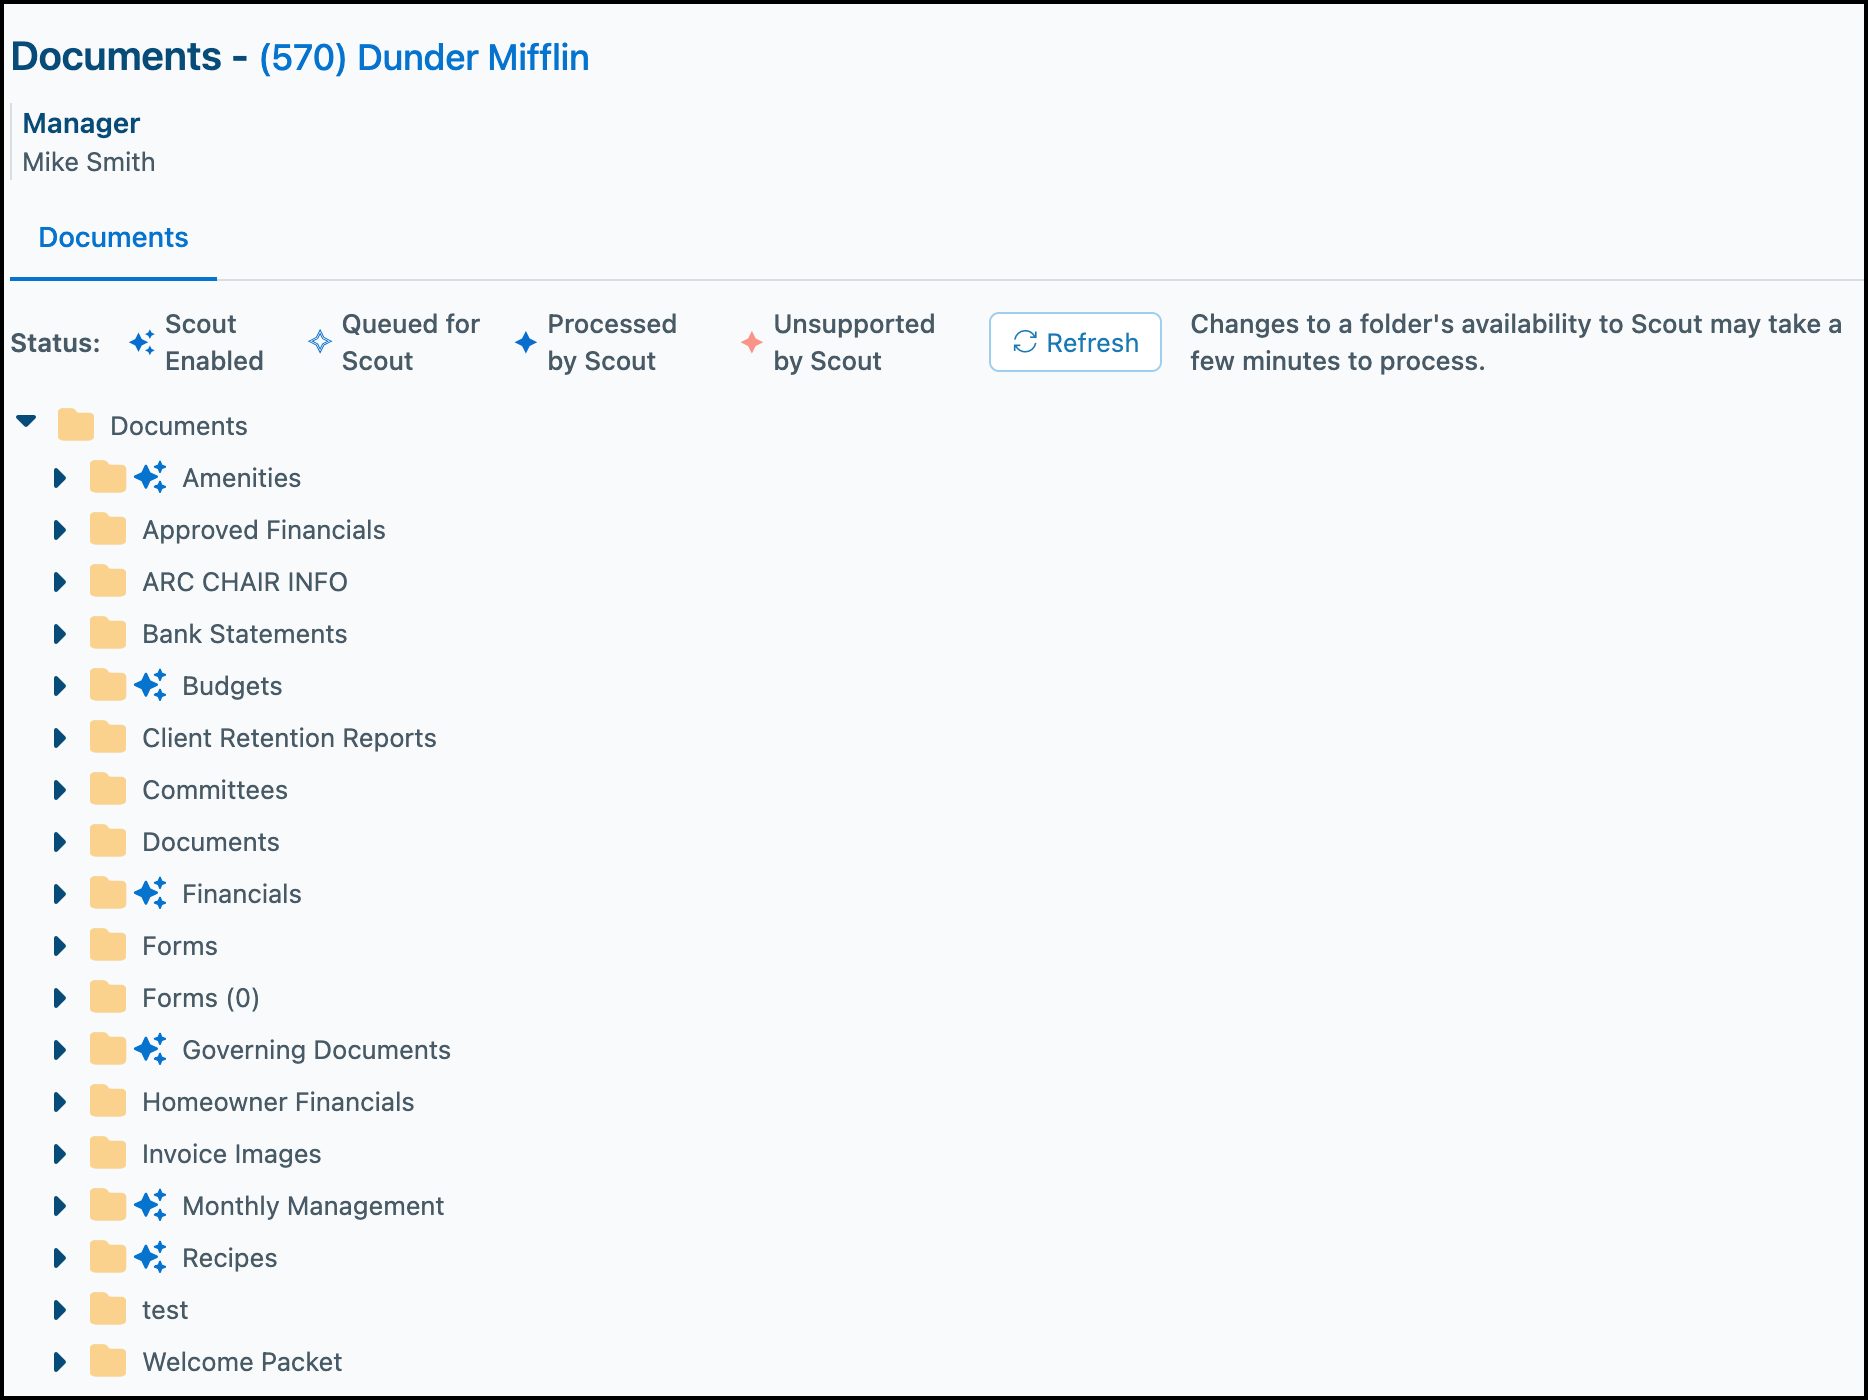Click the Budgets folder icon
This screenshot has height=1400, width=1868.
108,685
